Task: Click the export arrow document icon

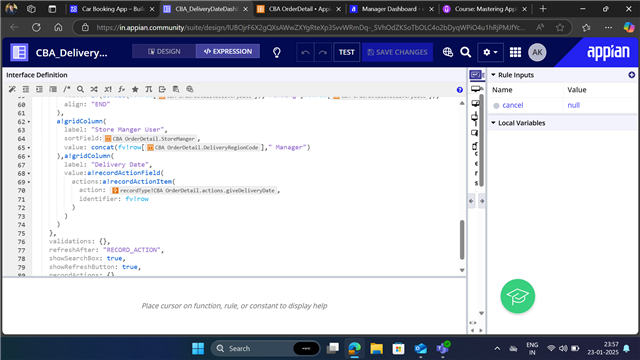Action: [x=162, y=89]
